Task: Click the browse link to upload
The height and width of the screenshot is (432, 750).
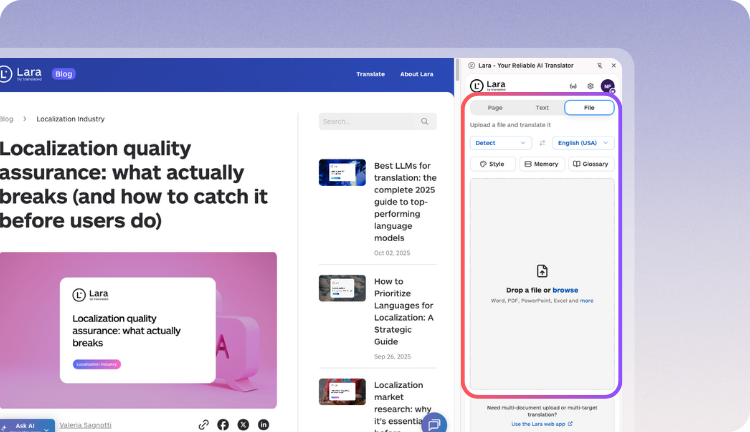Action: click(565, 290)
